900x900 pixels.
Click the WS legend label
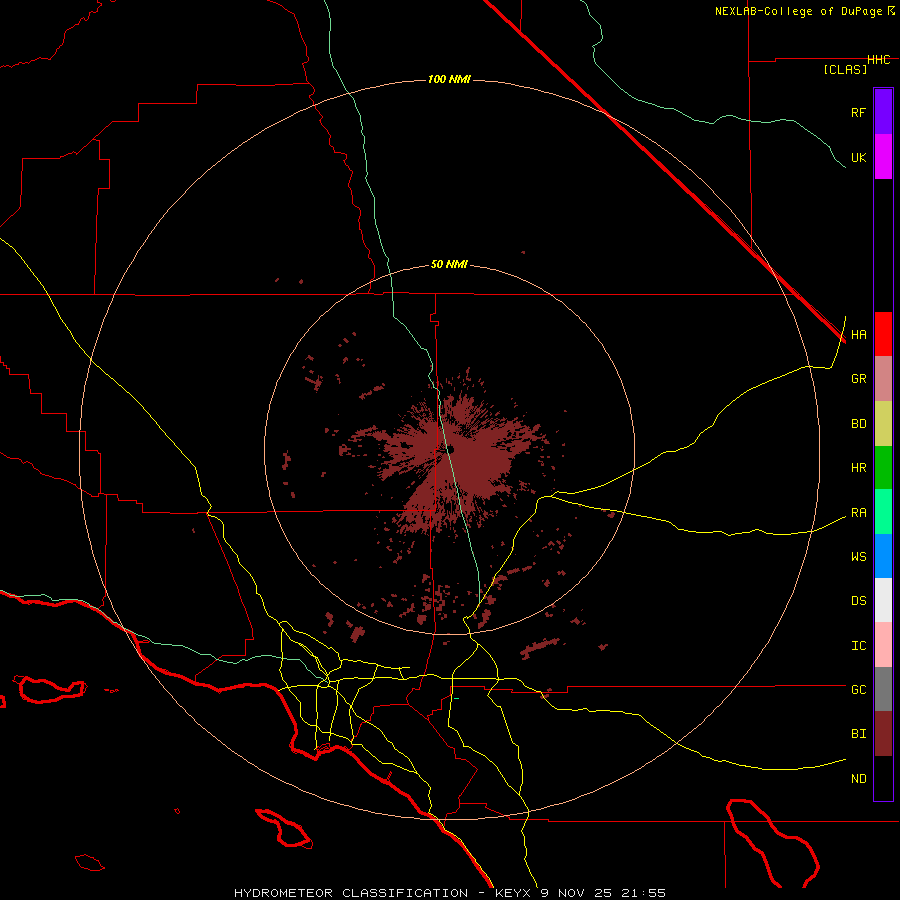point(858,557)
